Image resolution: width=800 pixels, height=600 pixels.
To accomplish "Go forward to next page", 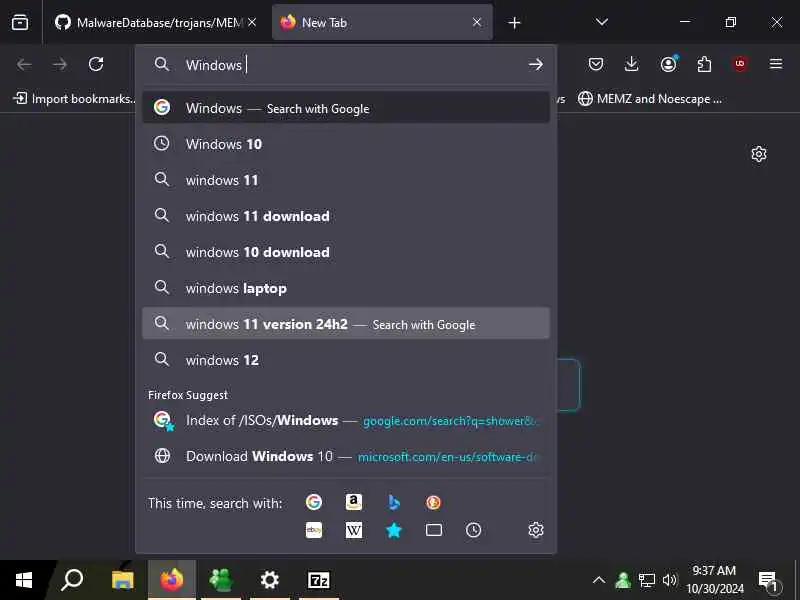I will tap(60, 64).
